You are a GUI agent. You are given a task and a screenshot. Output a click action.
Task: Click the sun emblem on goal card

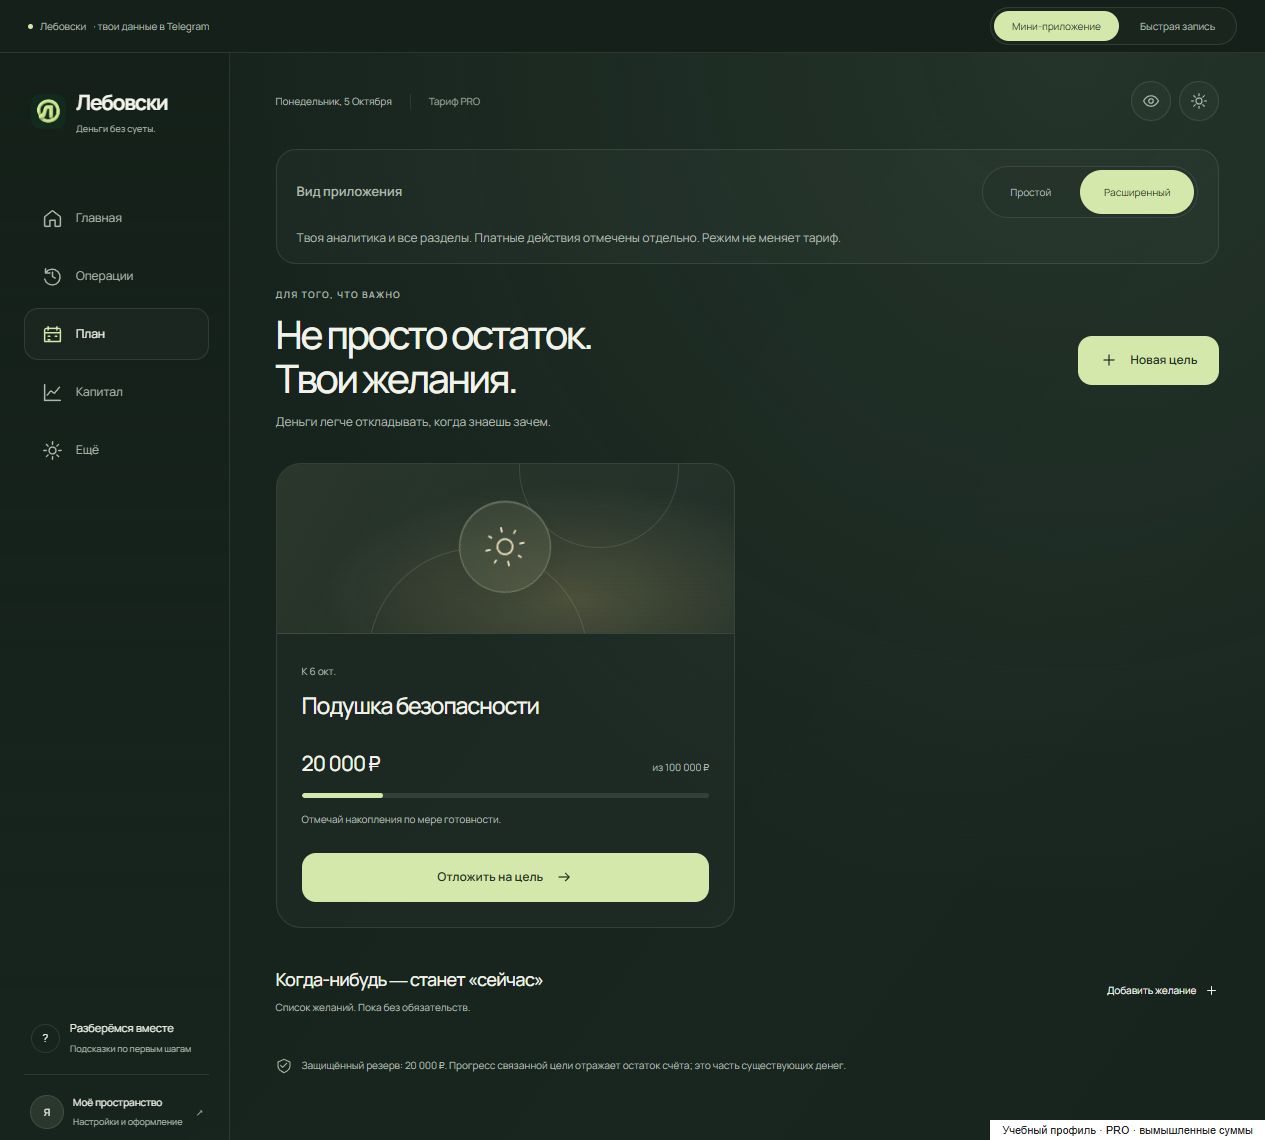pos(505,547)
